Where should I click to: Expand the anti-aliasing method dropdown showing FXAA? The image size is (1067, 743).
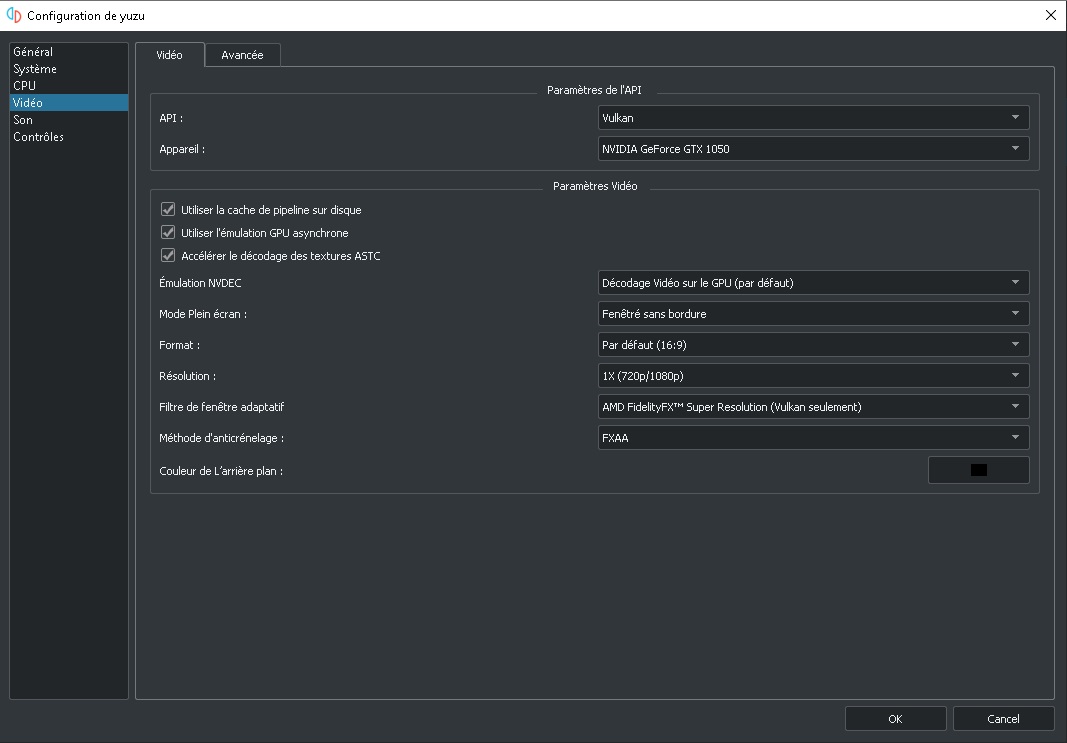pyautogui.click(x=813, y=438)
